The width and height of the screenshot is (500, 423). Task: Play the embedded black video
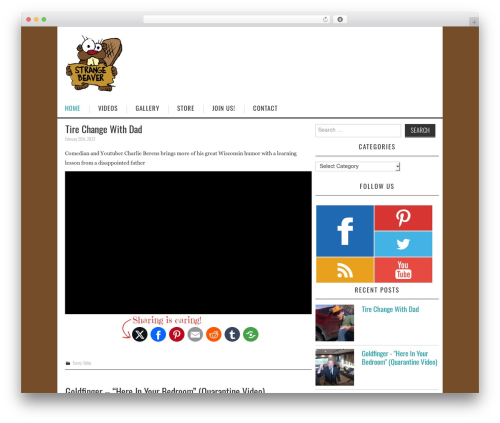tap(188, 243)
